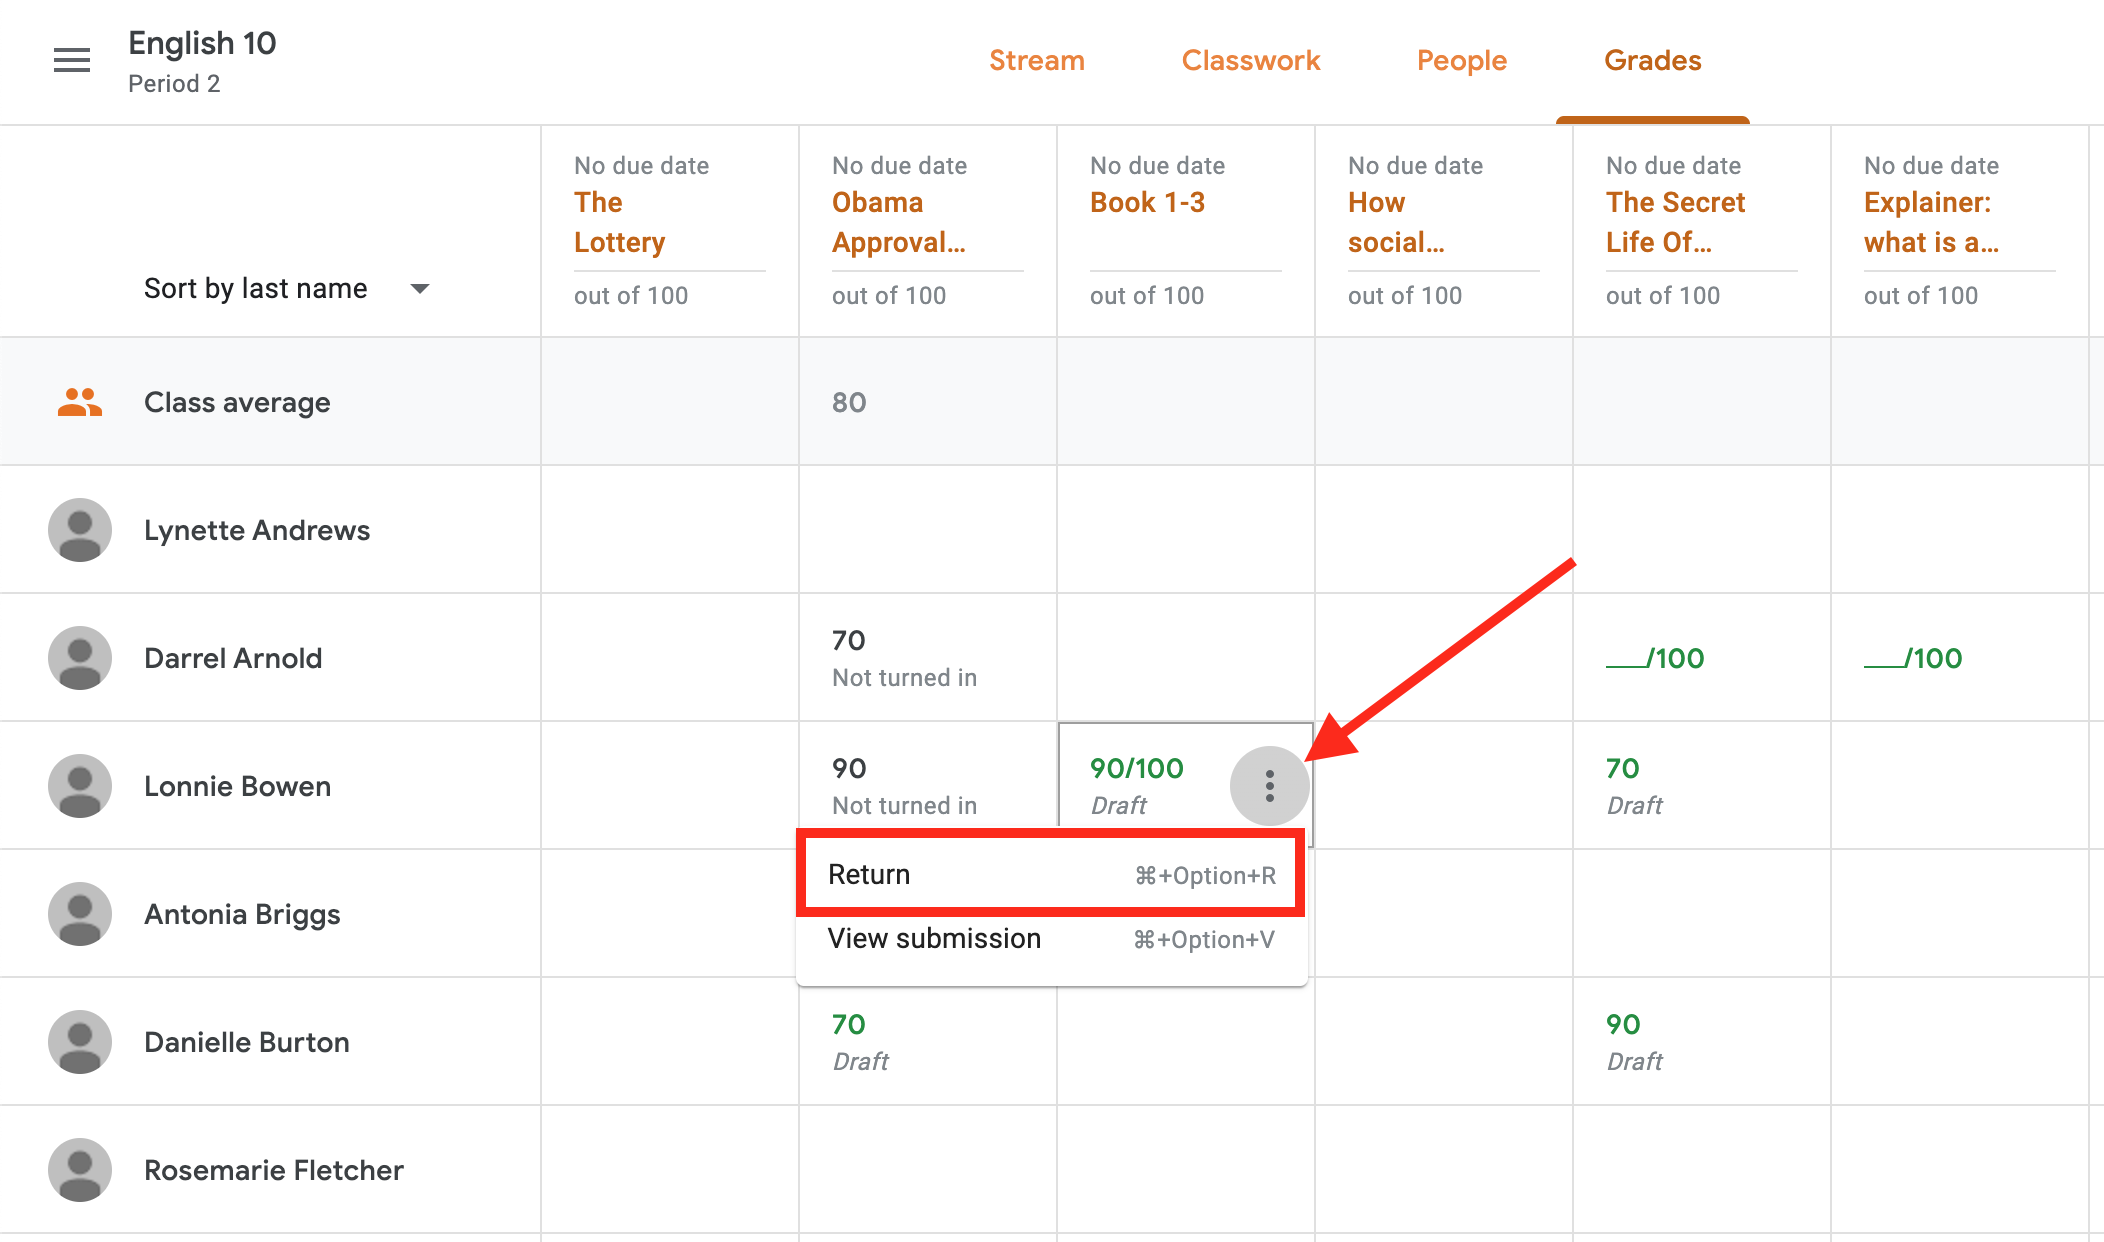This screenshot has width=2104, height=1242.
Task: Open the How social assignment link
Action: tap(1396, 222)
